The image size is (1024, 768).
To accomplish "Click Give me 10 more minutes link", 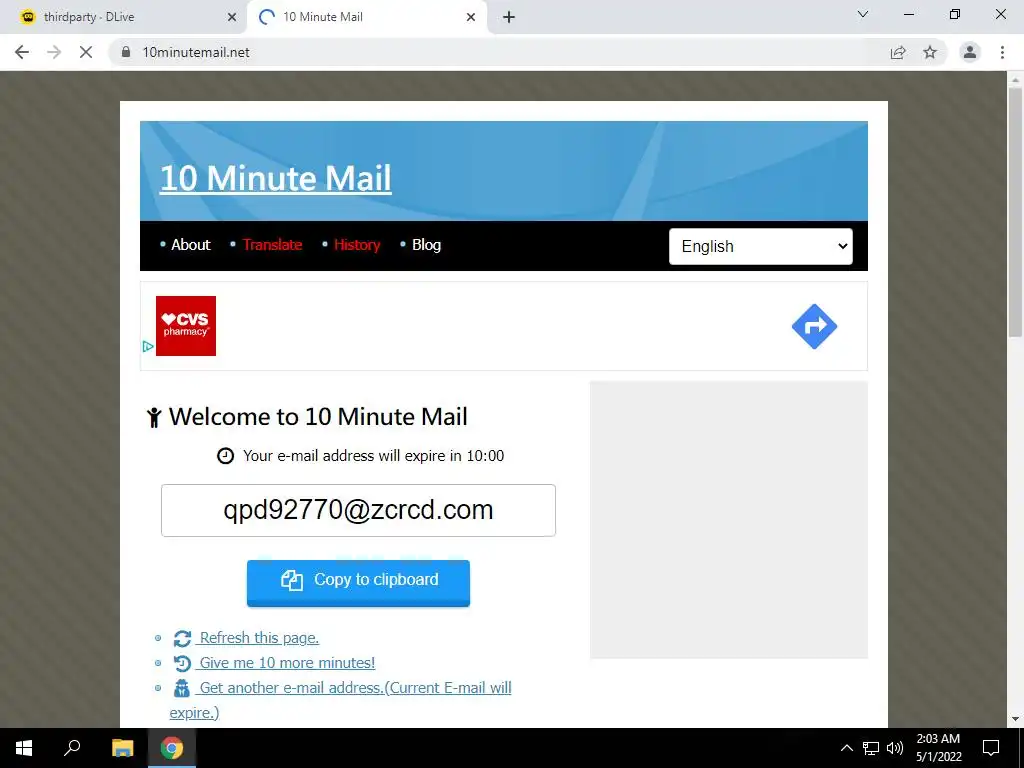I will (x=287, y=663).
